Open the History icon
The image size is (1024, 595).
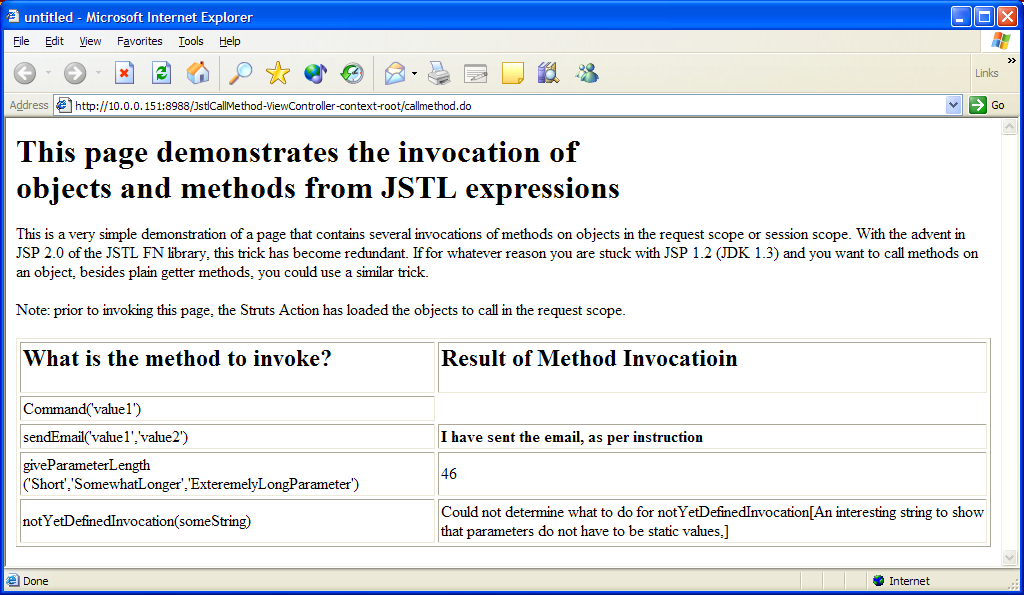click(352, 73)
